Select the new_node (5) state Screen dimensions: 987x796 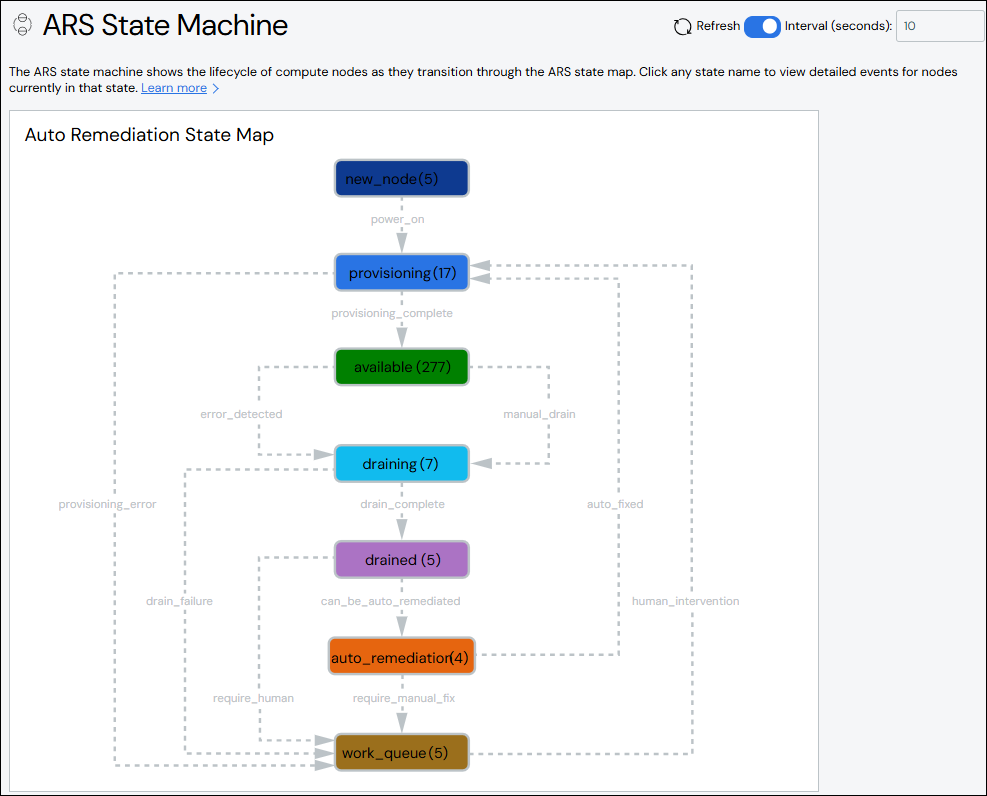[402, 179]
